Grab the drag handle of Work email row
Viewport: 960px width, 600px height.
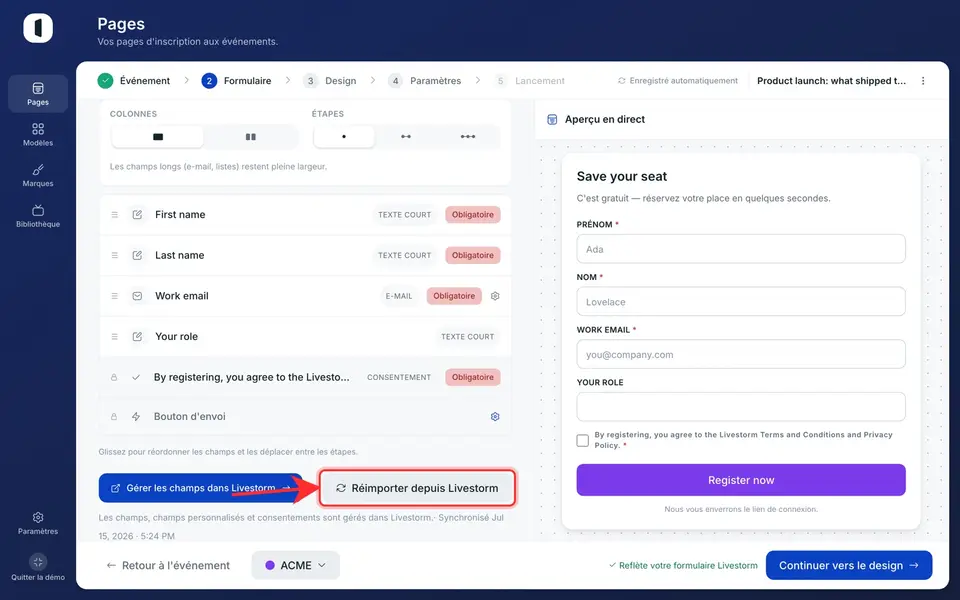tap(114, 296)
